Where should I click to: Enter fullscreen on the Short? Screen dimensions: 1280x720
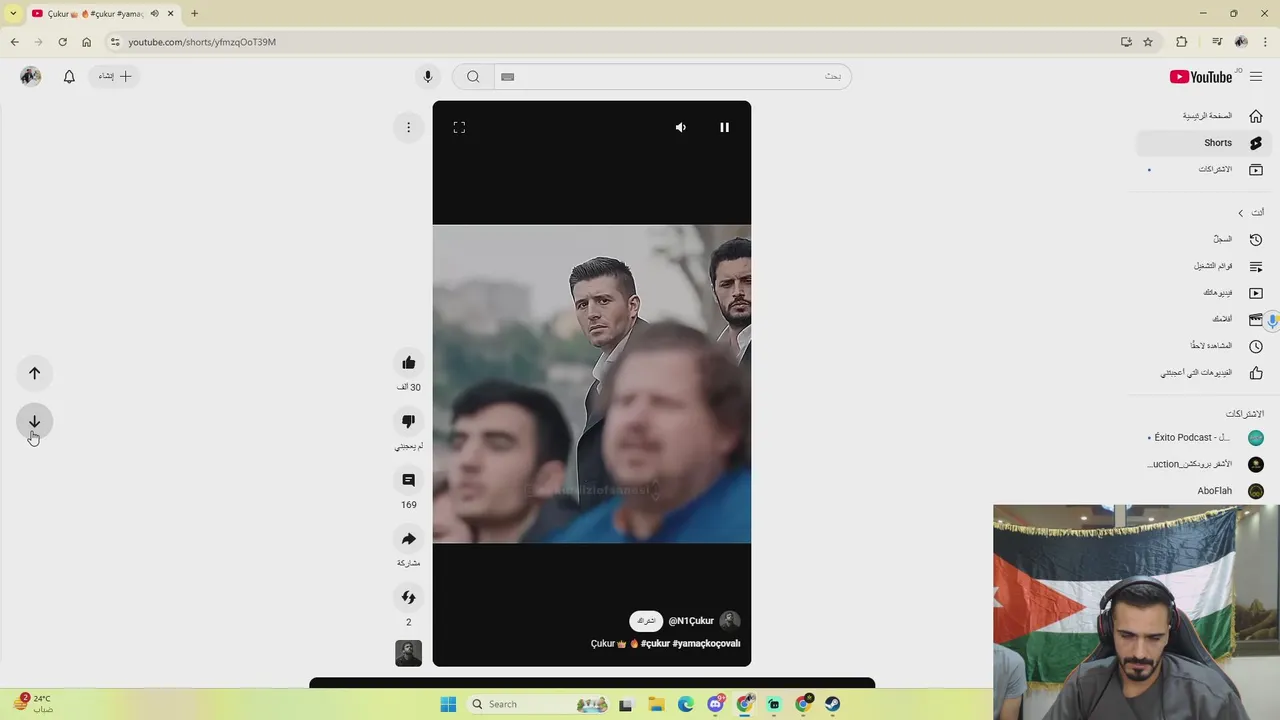459,127
